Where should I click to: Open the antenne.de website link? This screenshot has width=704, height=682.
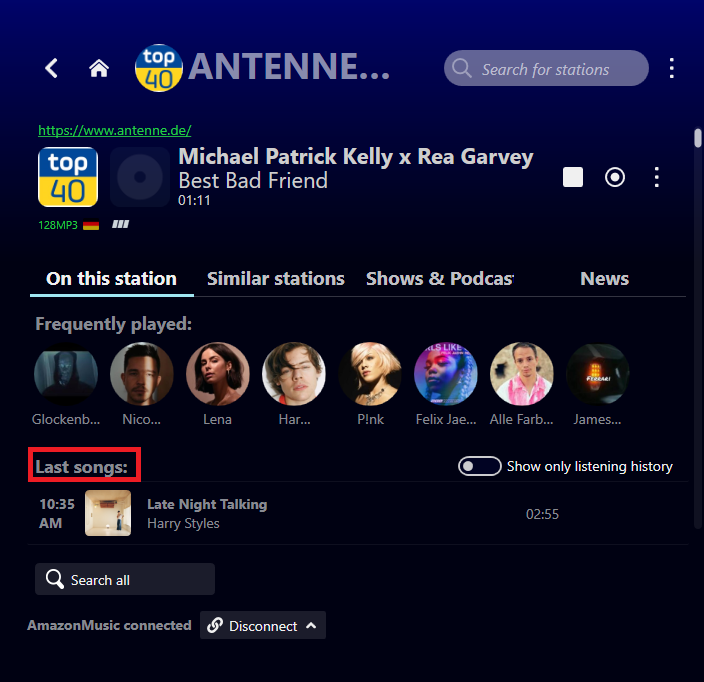[x=114, y=130]
